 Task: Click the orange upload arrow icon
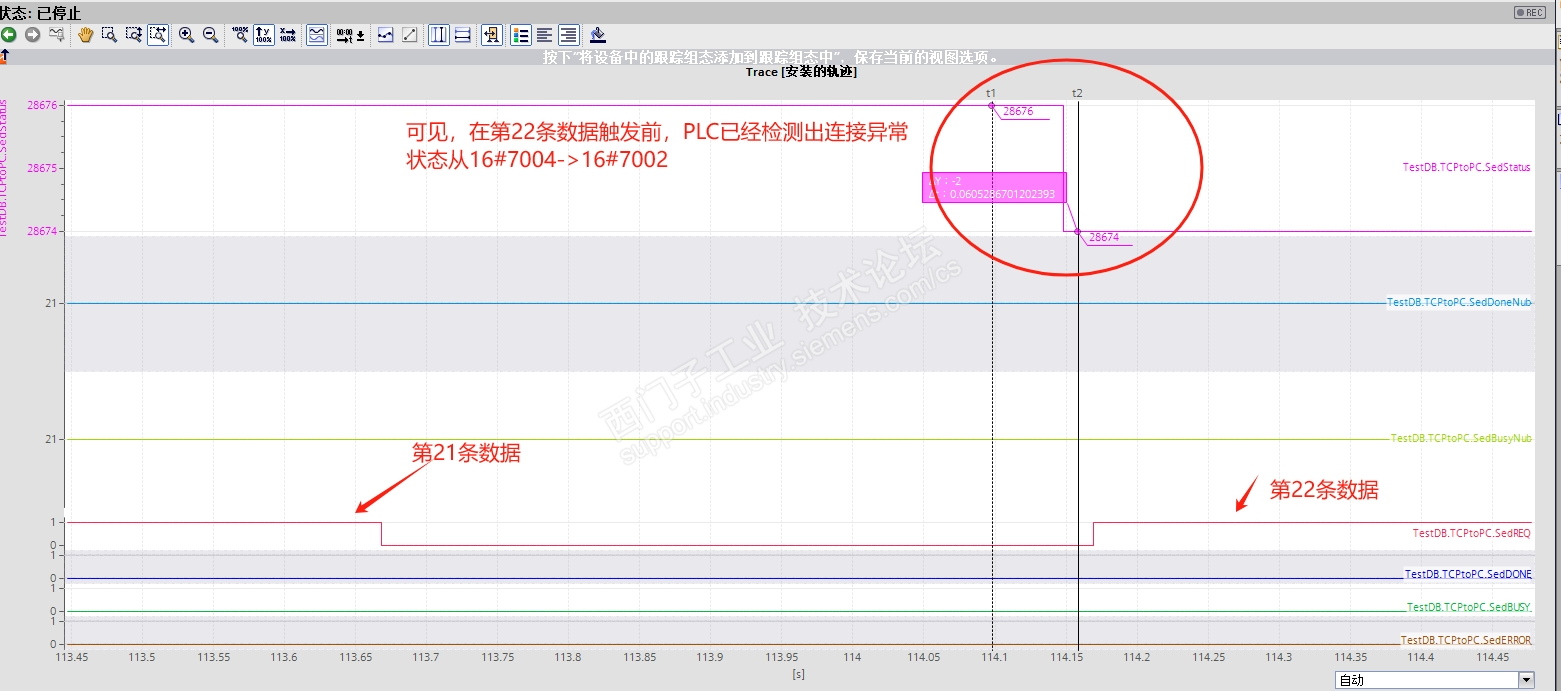pos(3,56)
